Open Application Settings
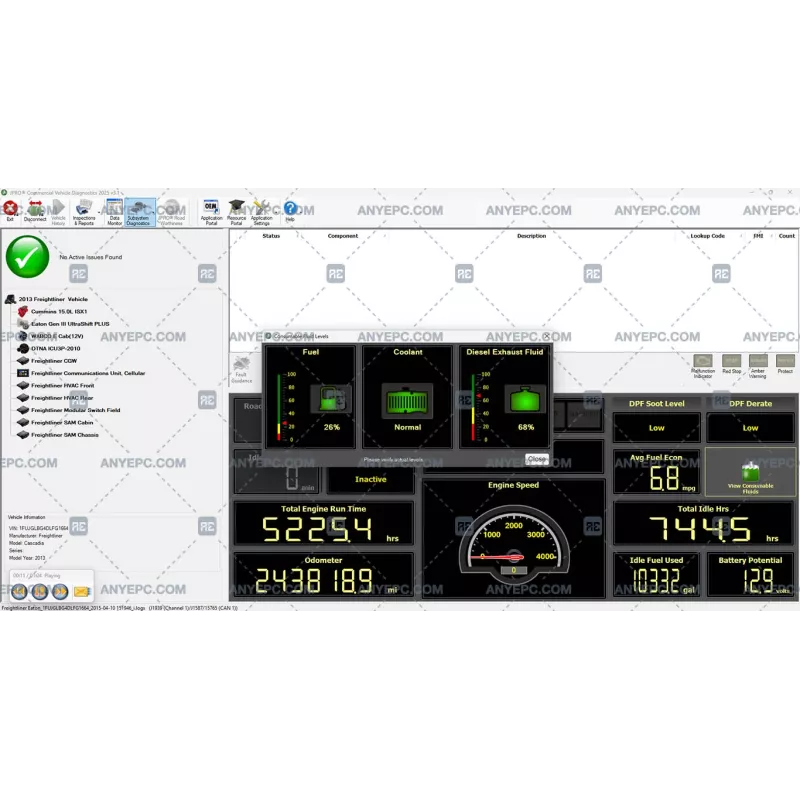The image size is (800, 800). [262, 211]
